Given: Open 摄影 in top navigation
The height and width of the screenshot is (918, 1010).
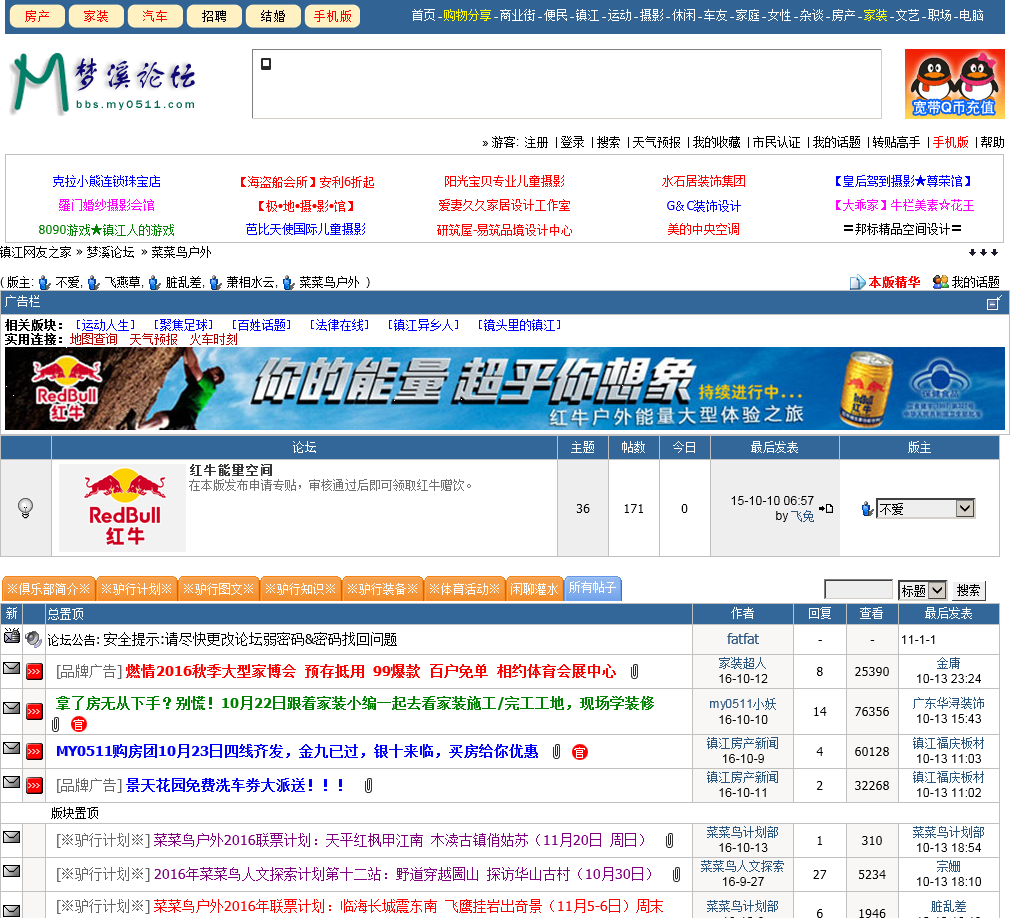Looking at the screenshot, I should pos(652,15).
